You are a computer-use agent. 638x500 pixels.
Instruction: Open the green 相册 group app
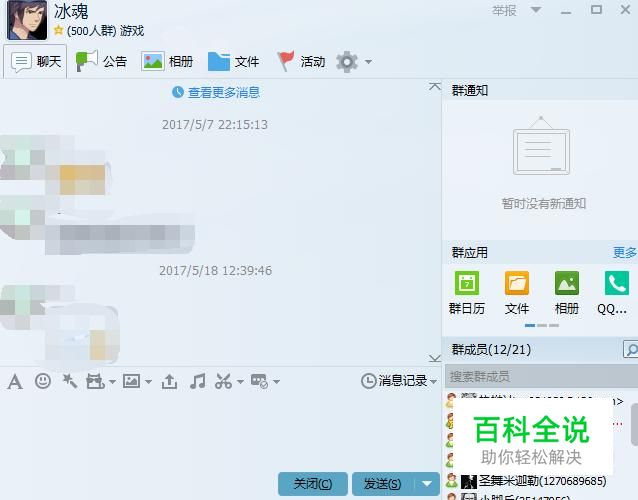pyautogui.click(x=567, y=293)
